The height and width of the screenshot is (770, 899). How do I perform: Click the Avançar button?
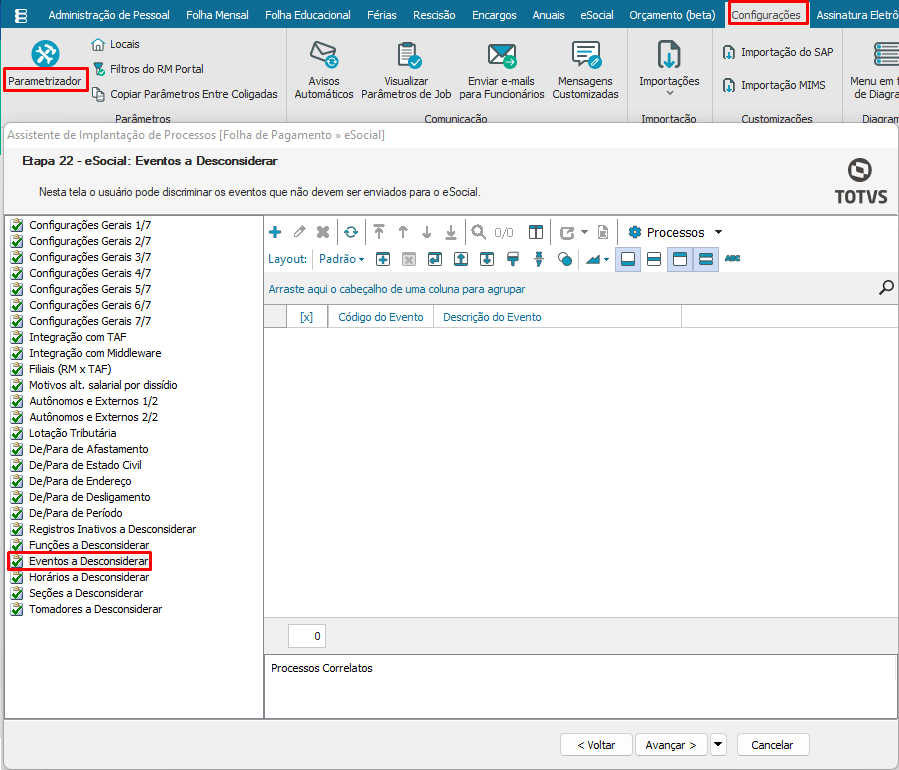click(x=670, y=744)
